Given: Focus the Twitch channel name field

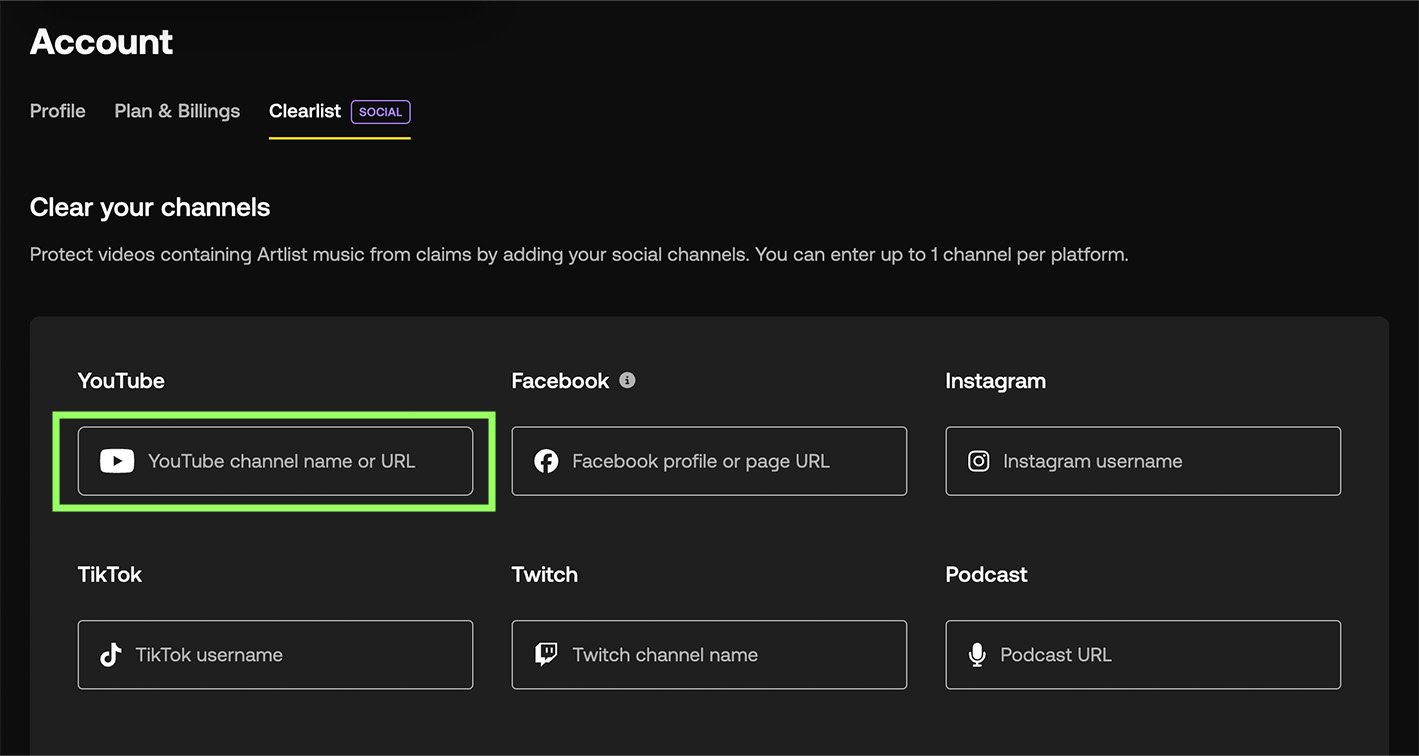Looking at the screenshot, I should click(709, 655).
